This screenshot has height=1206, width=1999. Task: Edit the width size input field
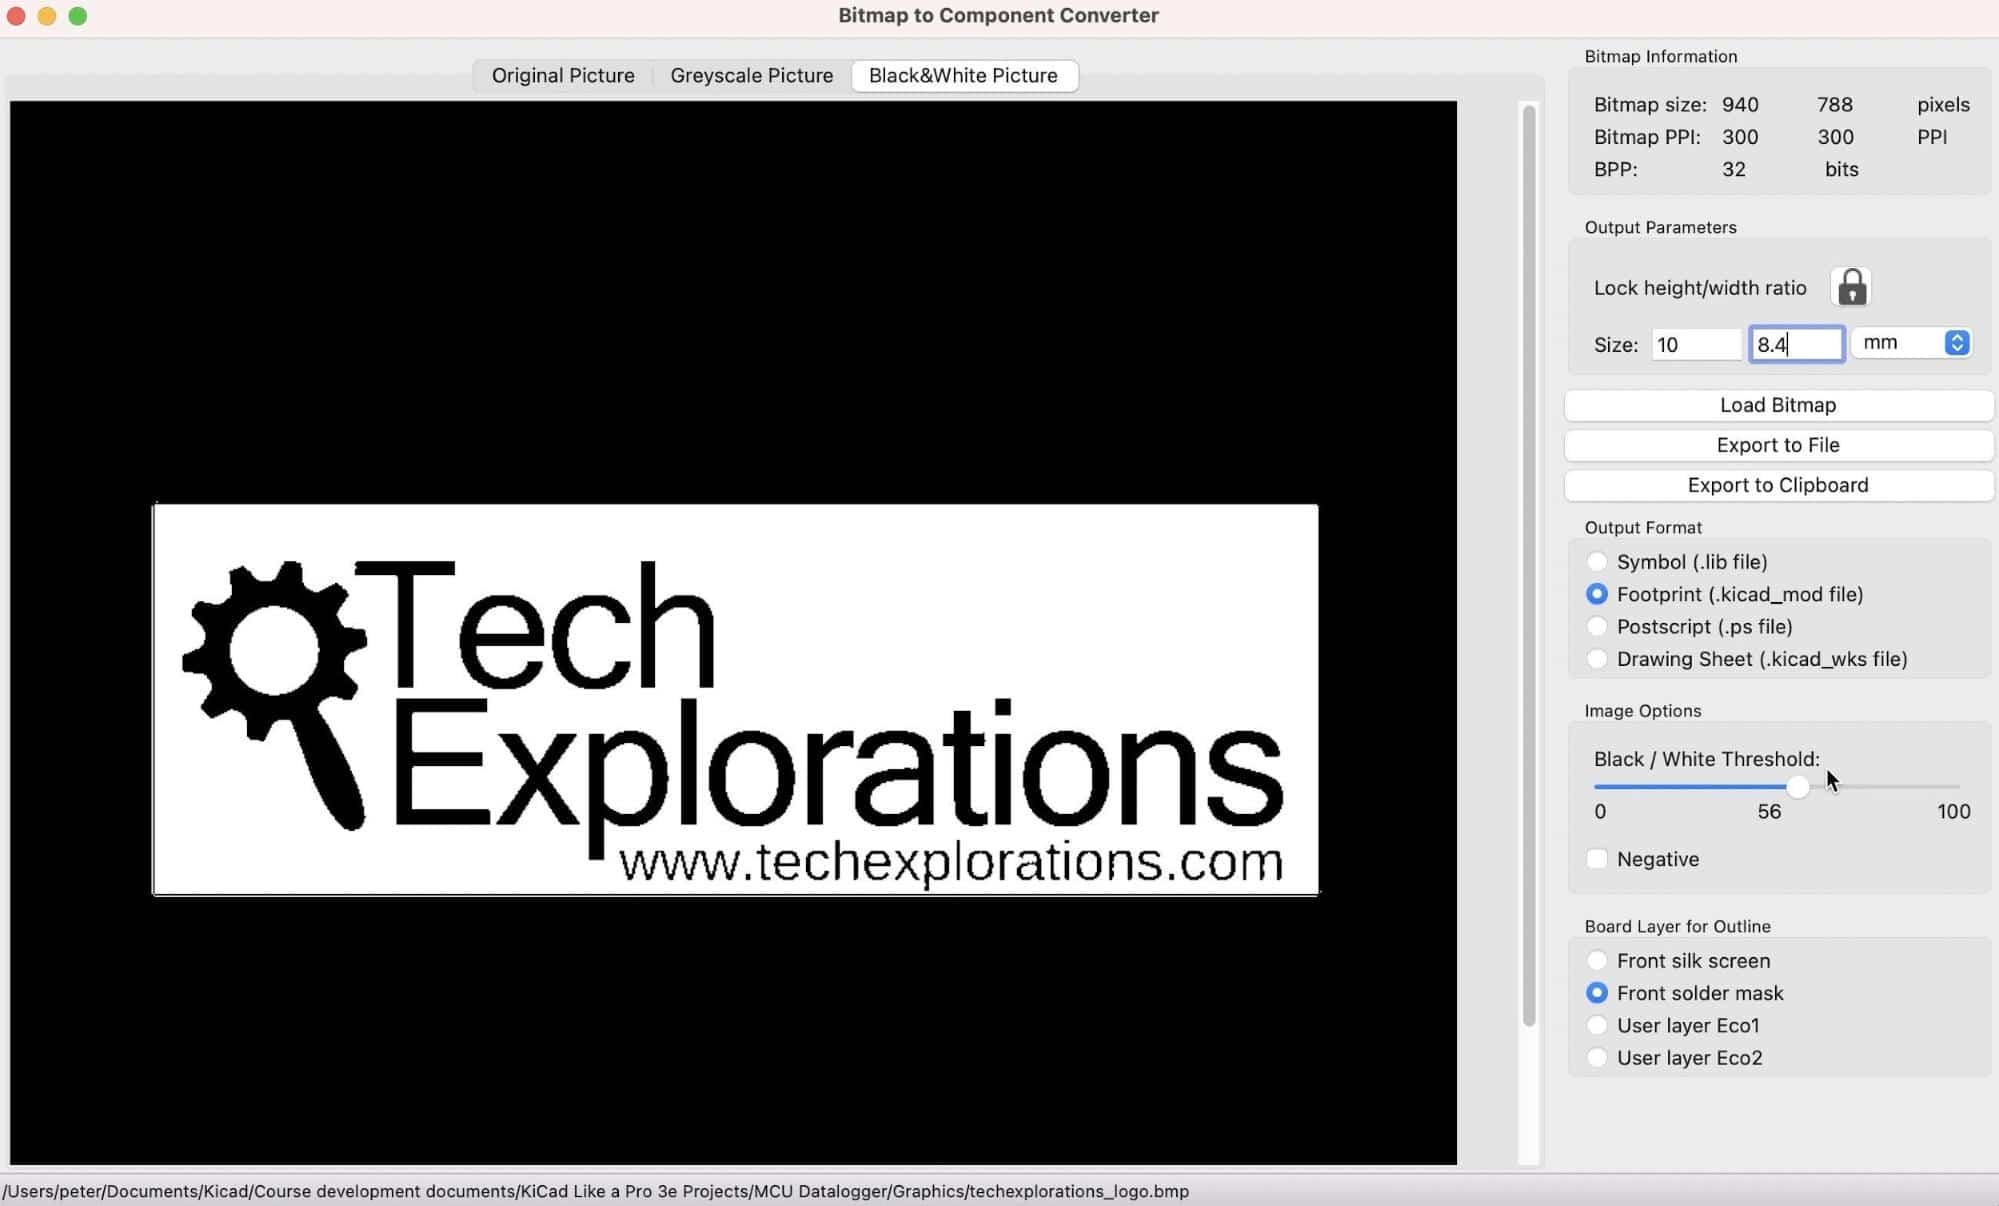[1693, 343]
